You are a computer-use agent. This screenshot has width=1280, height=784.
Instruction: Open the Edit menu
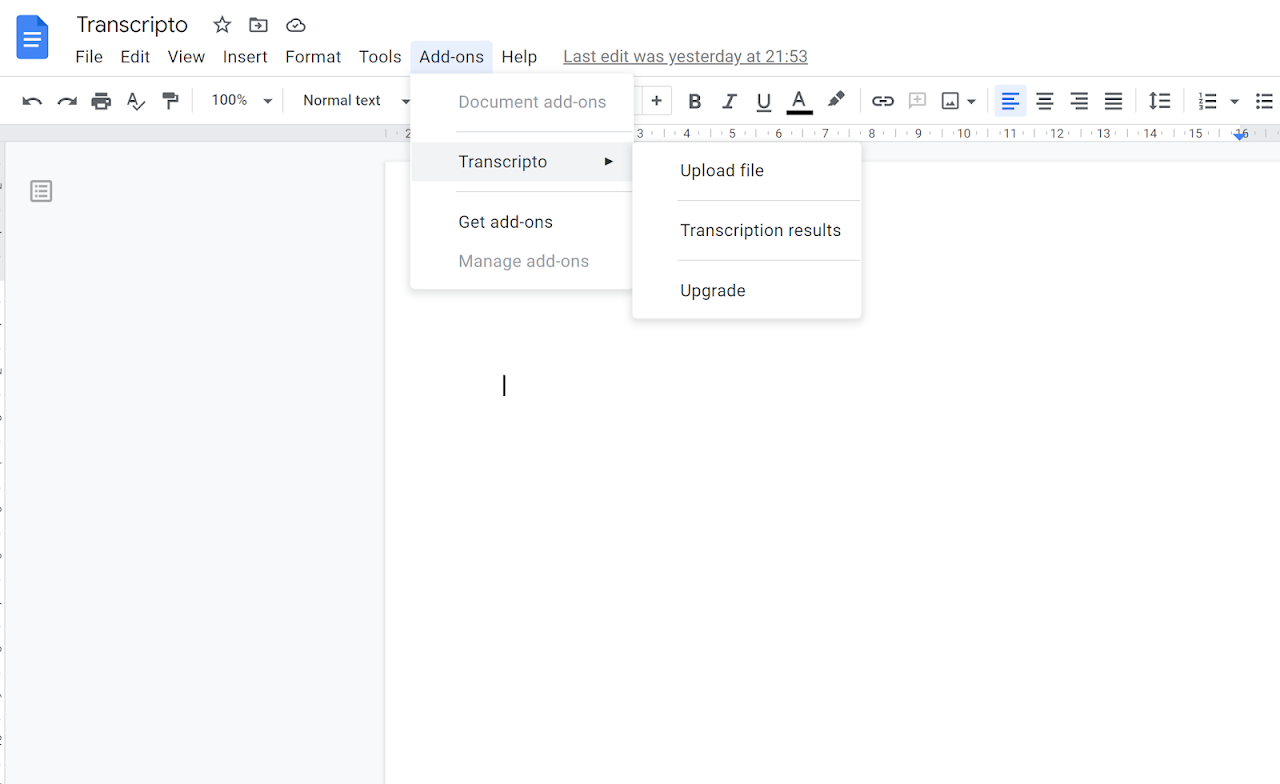[x=135, y=57]
